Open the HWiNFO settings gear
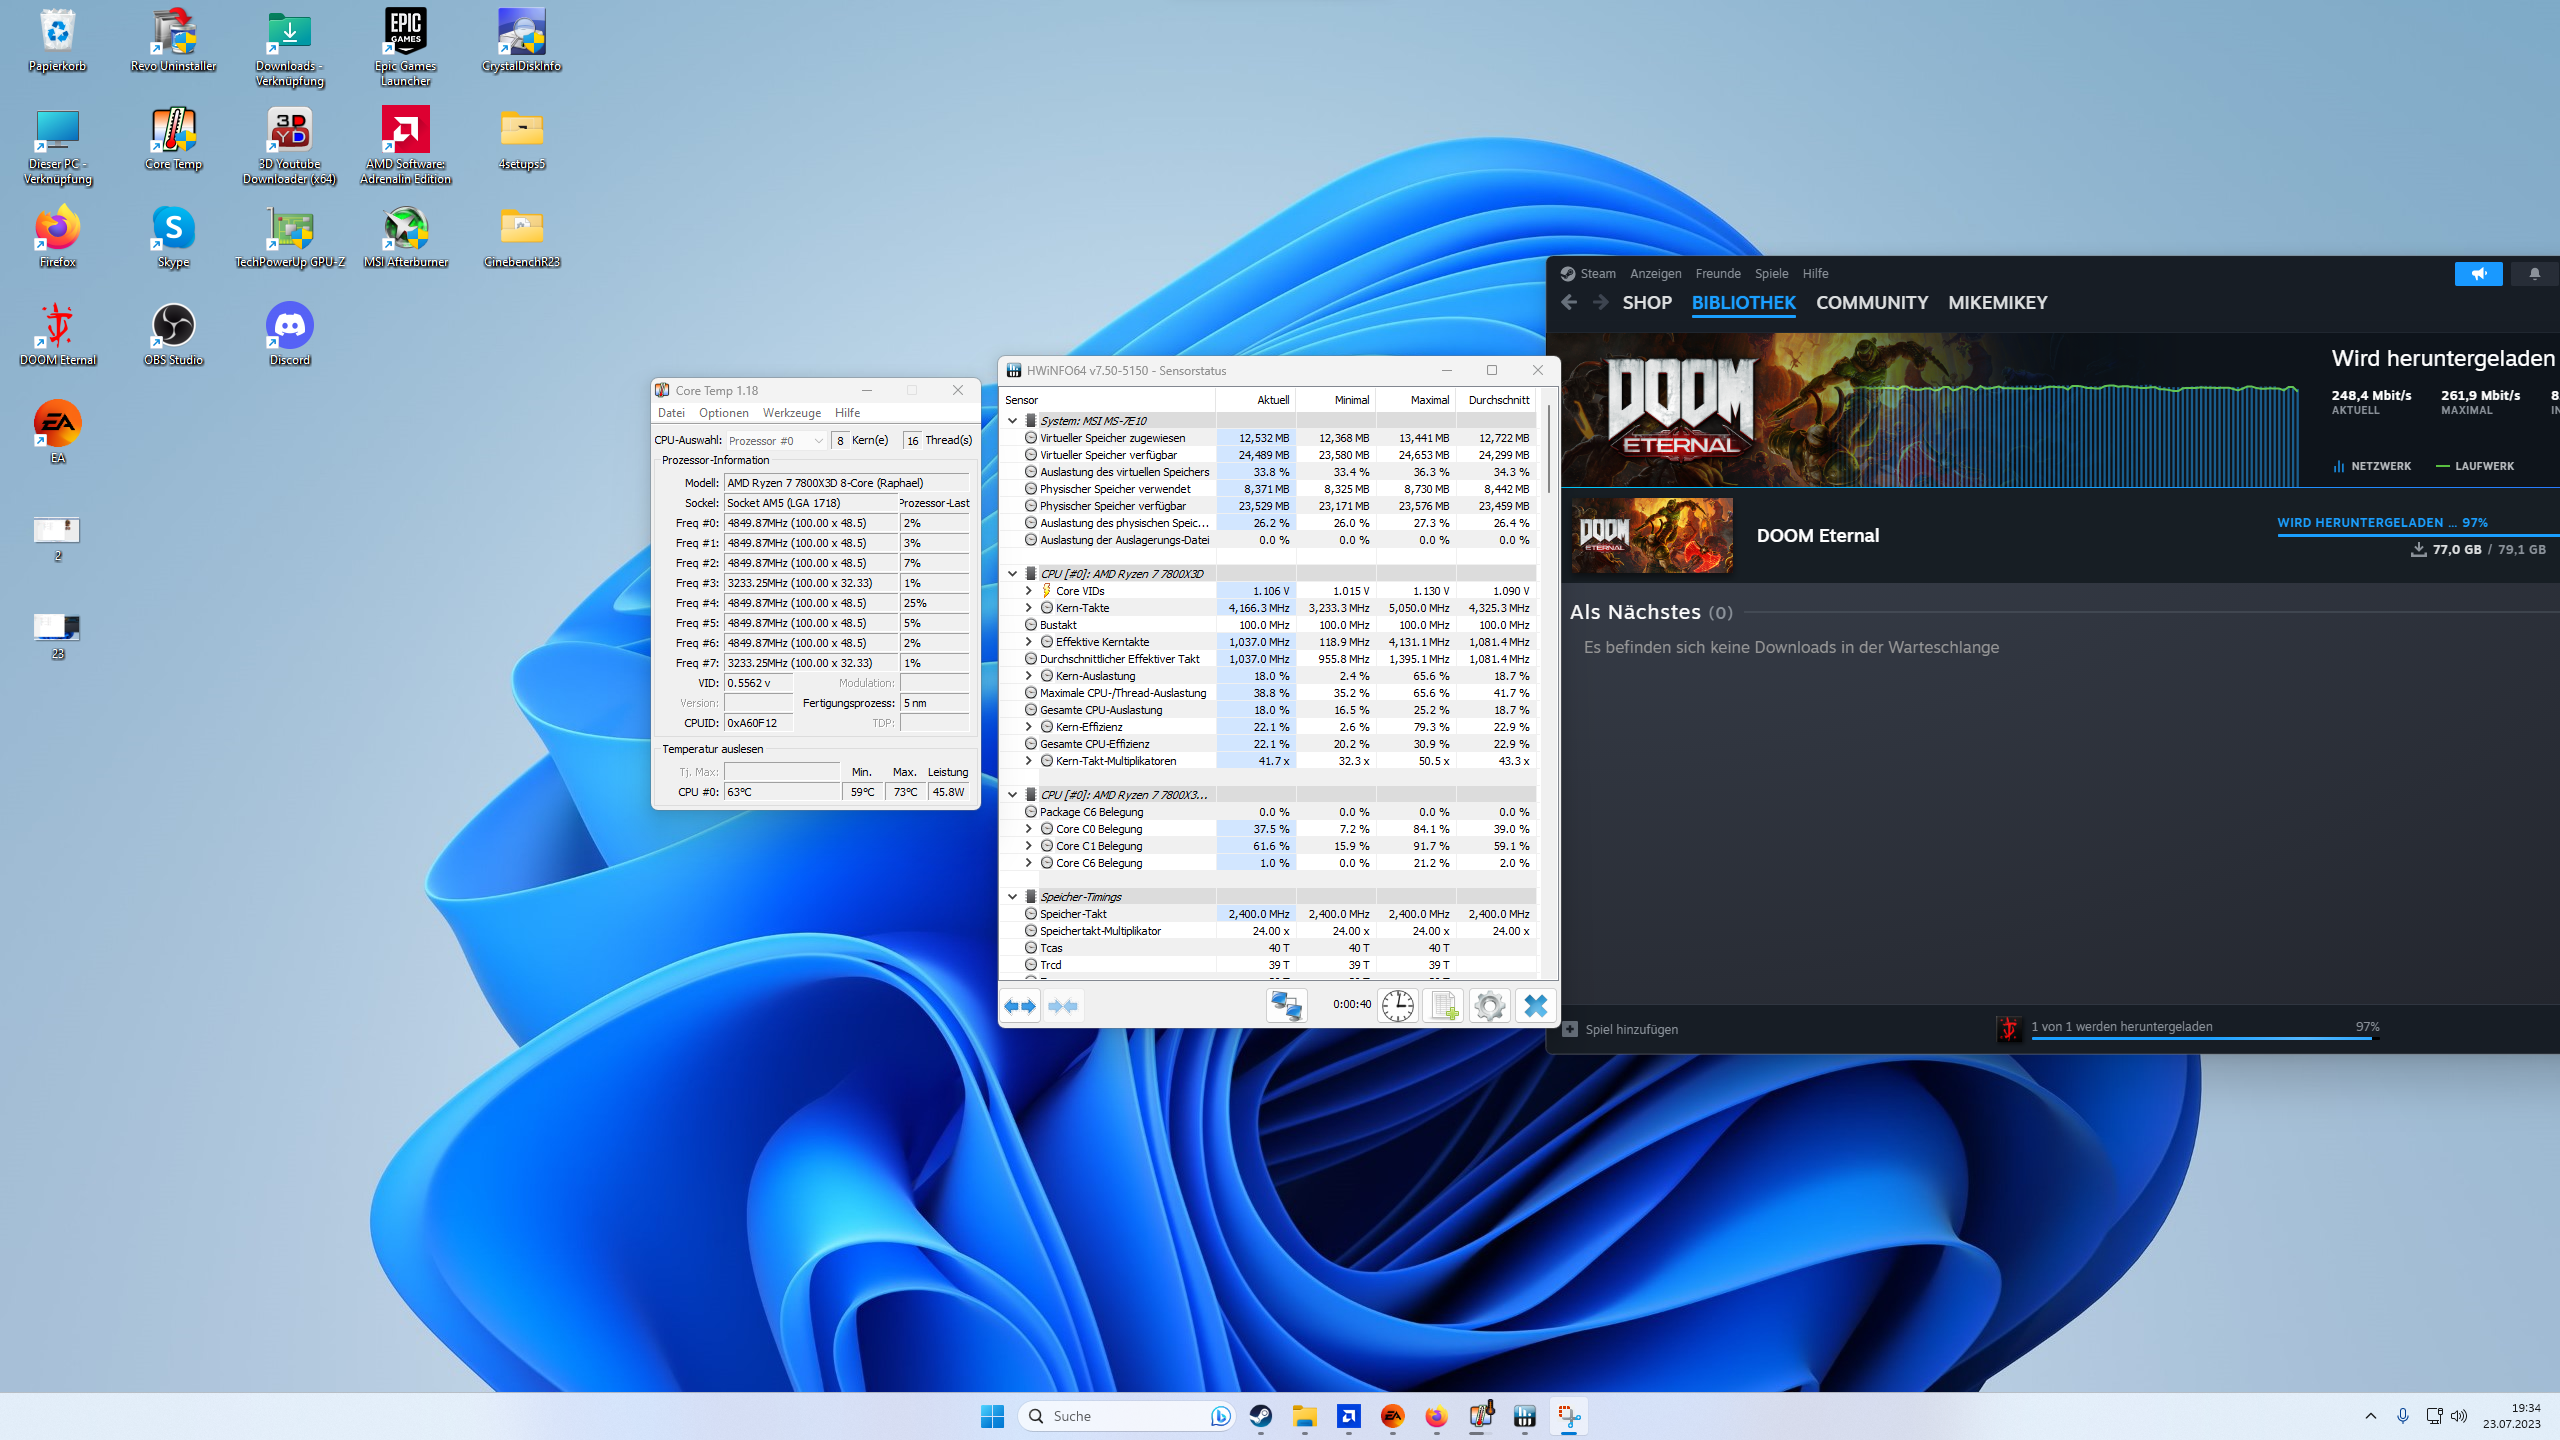Image resolution: width=2560 pixels, height=1440 pixels. click(x=1489, y=1005)
